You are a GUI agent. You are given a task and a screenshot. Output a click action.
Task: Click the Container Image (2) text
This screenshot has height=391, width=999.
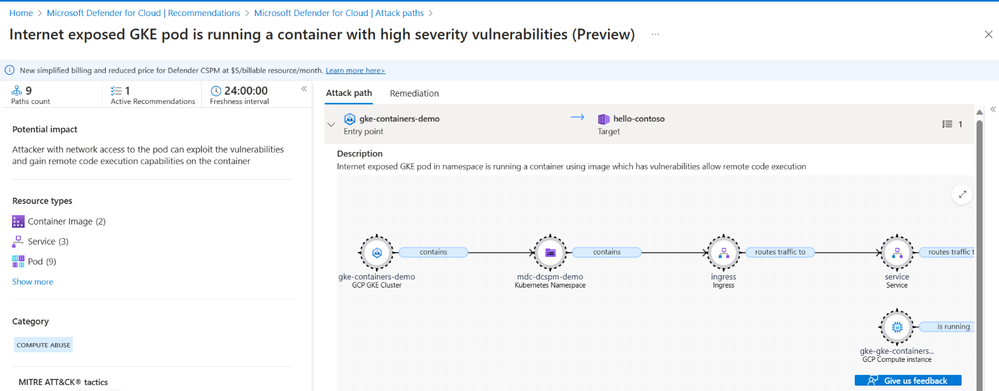point(67,221)
